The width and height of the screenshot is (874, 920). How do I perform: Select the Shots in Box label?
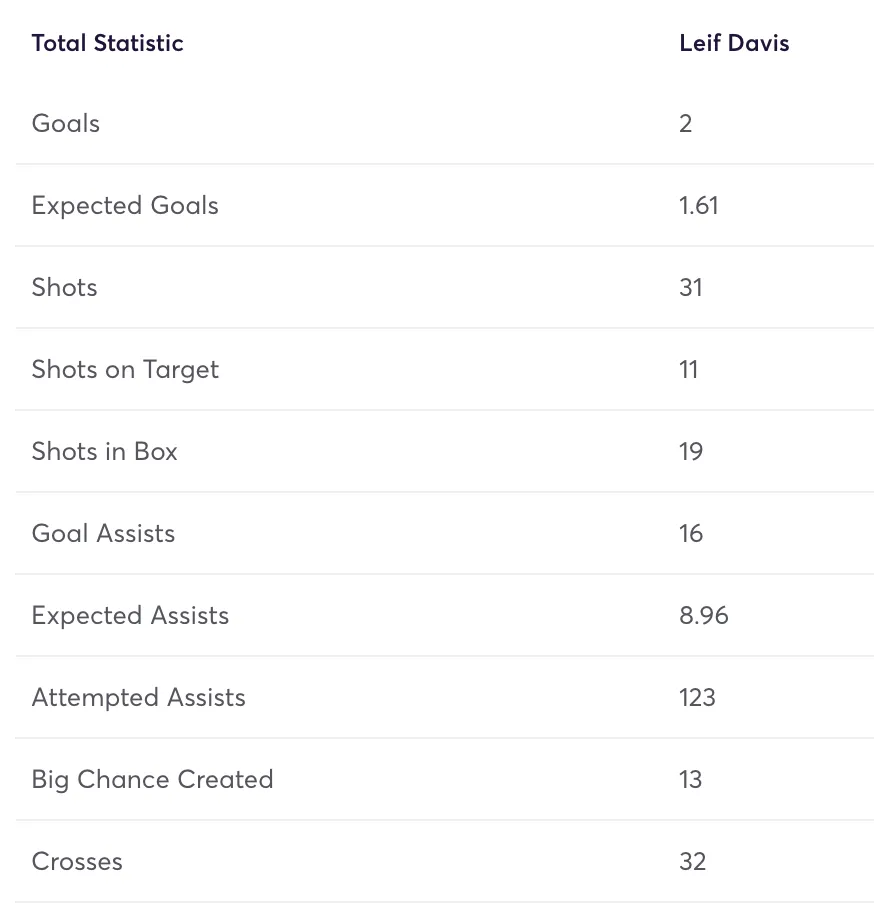(x=104, y=452)
